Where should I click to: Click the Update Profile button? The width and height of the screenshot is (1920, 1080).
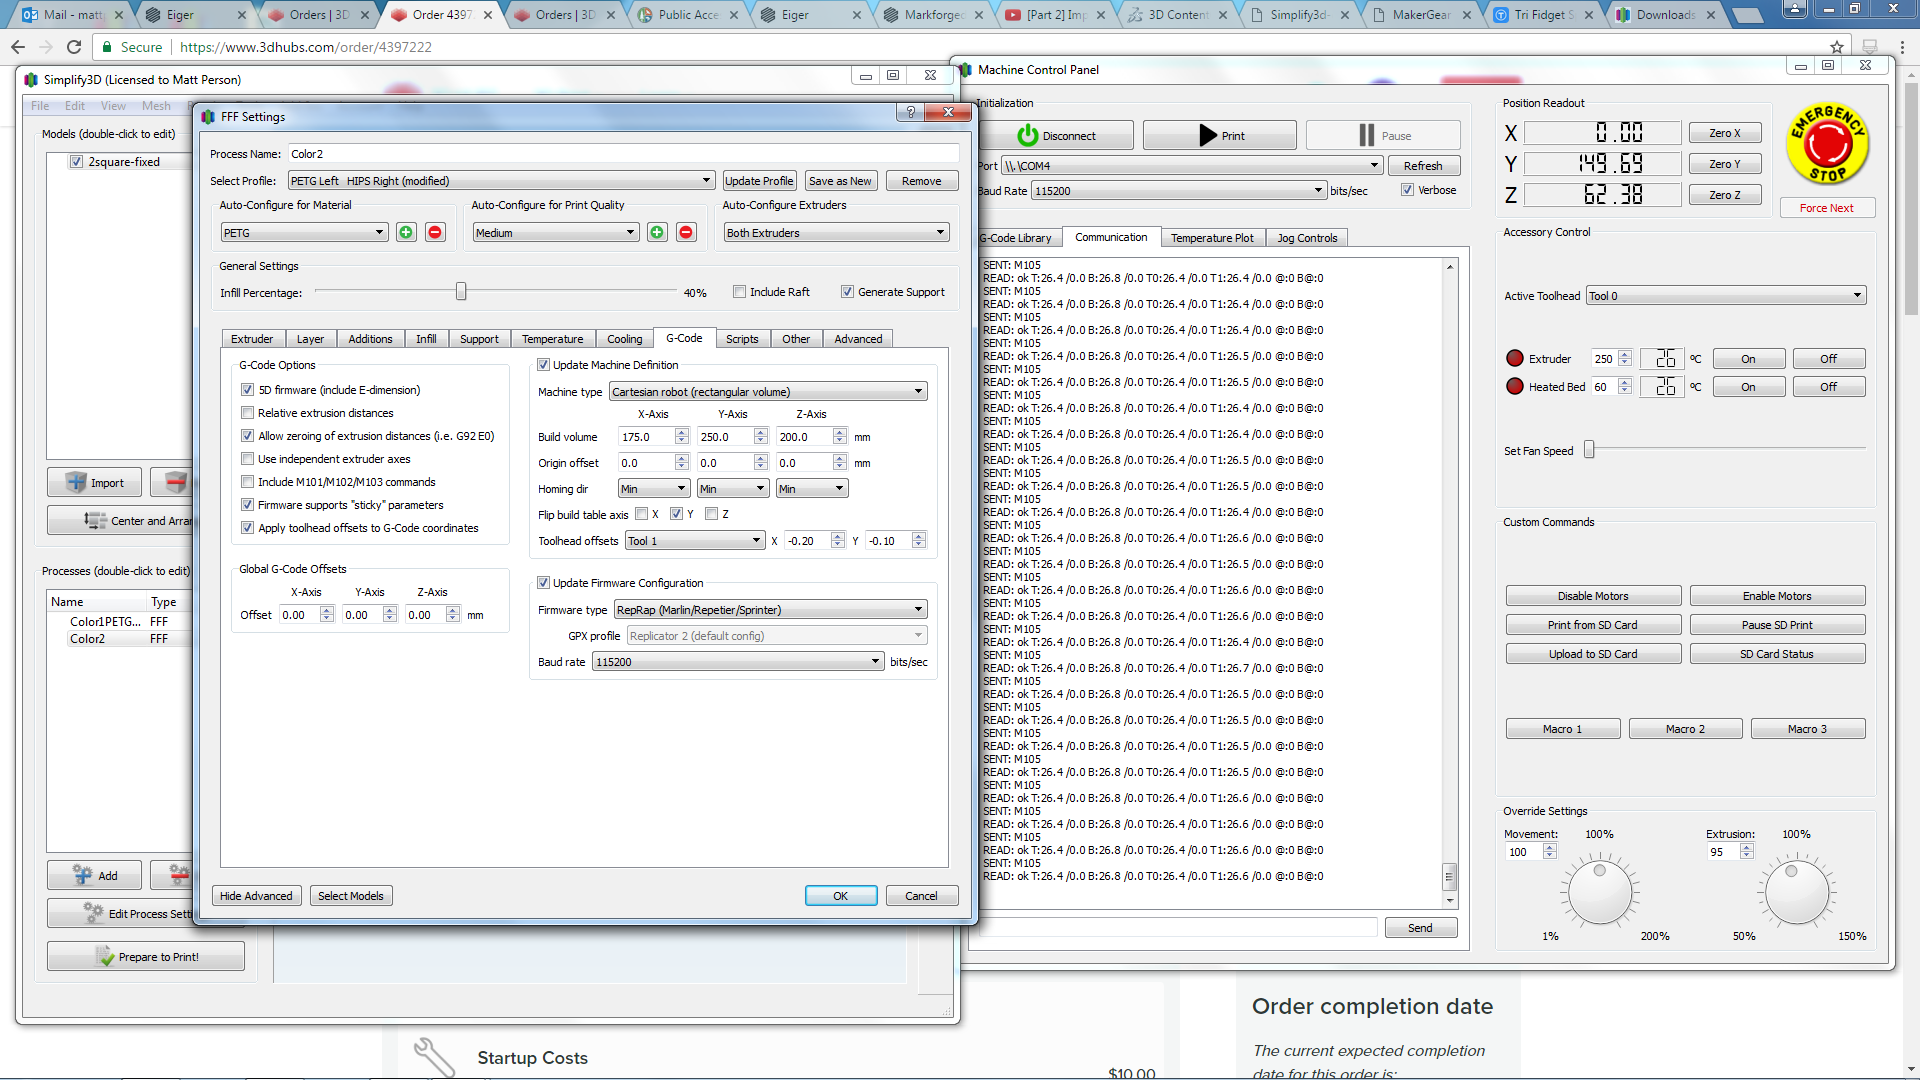[759, 181]
